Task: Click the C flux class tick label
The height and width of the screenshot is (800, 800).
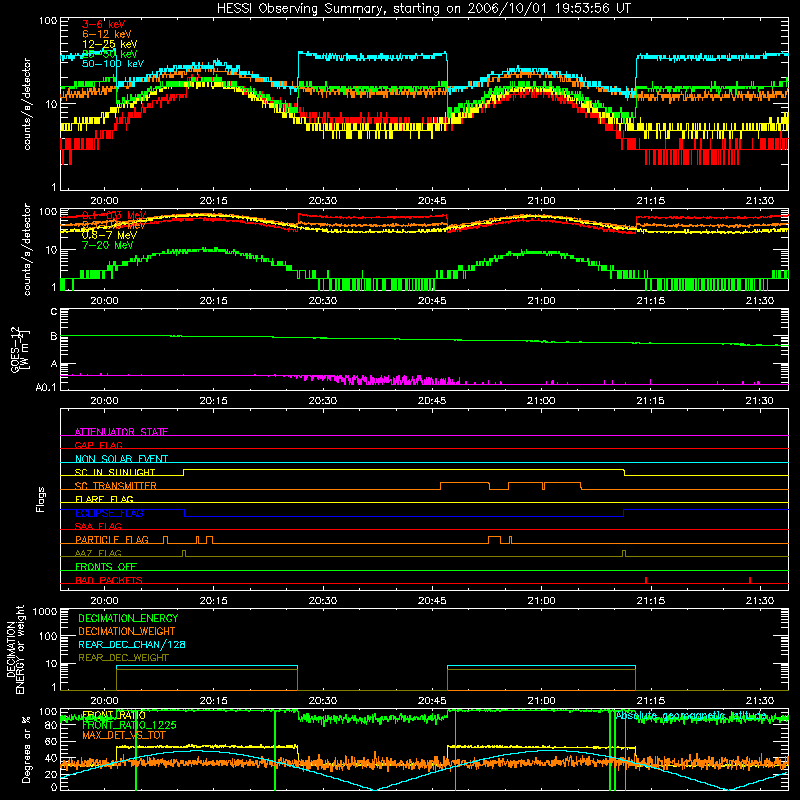Action: pyautogui.click(x=54, y=311)
